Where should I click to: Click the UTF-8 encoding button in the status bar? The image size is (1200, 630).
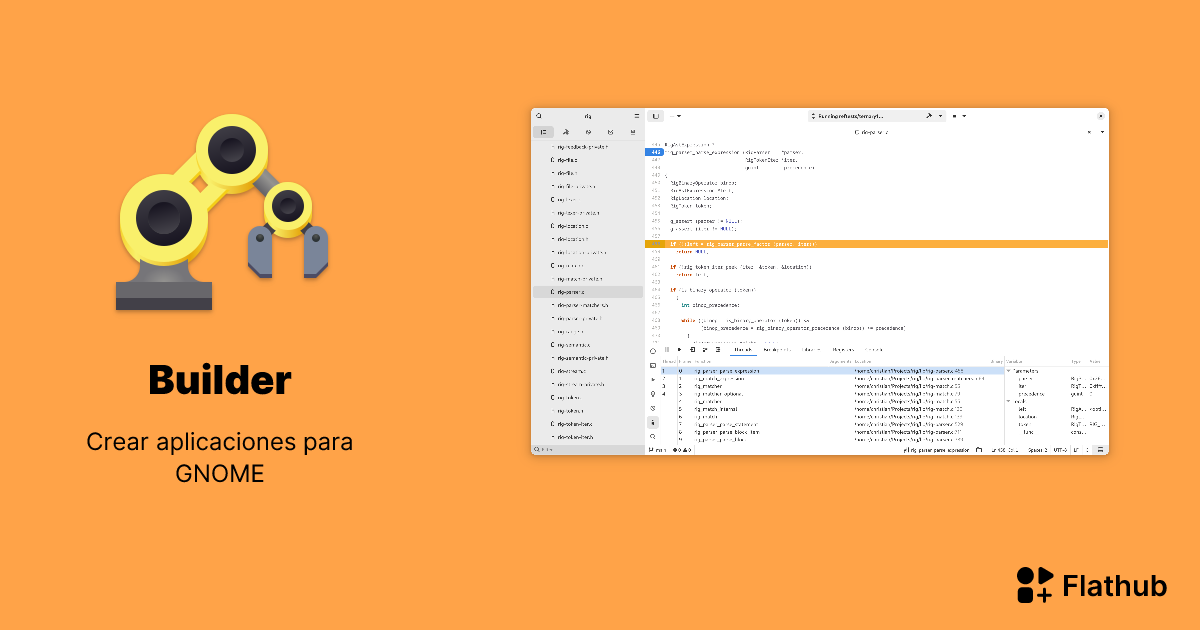coord(1059,448)
